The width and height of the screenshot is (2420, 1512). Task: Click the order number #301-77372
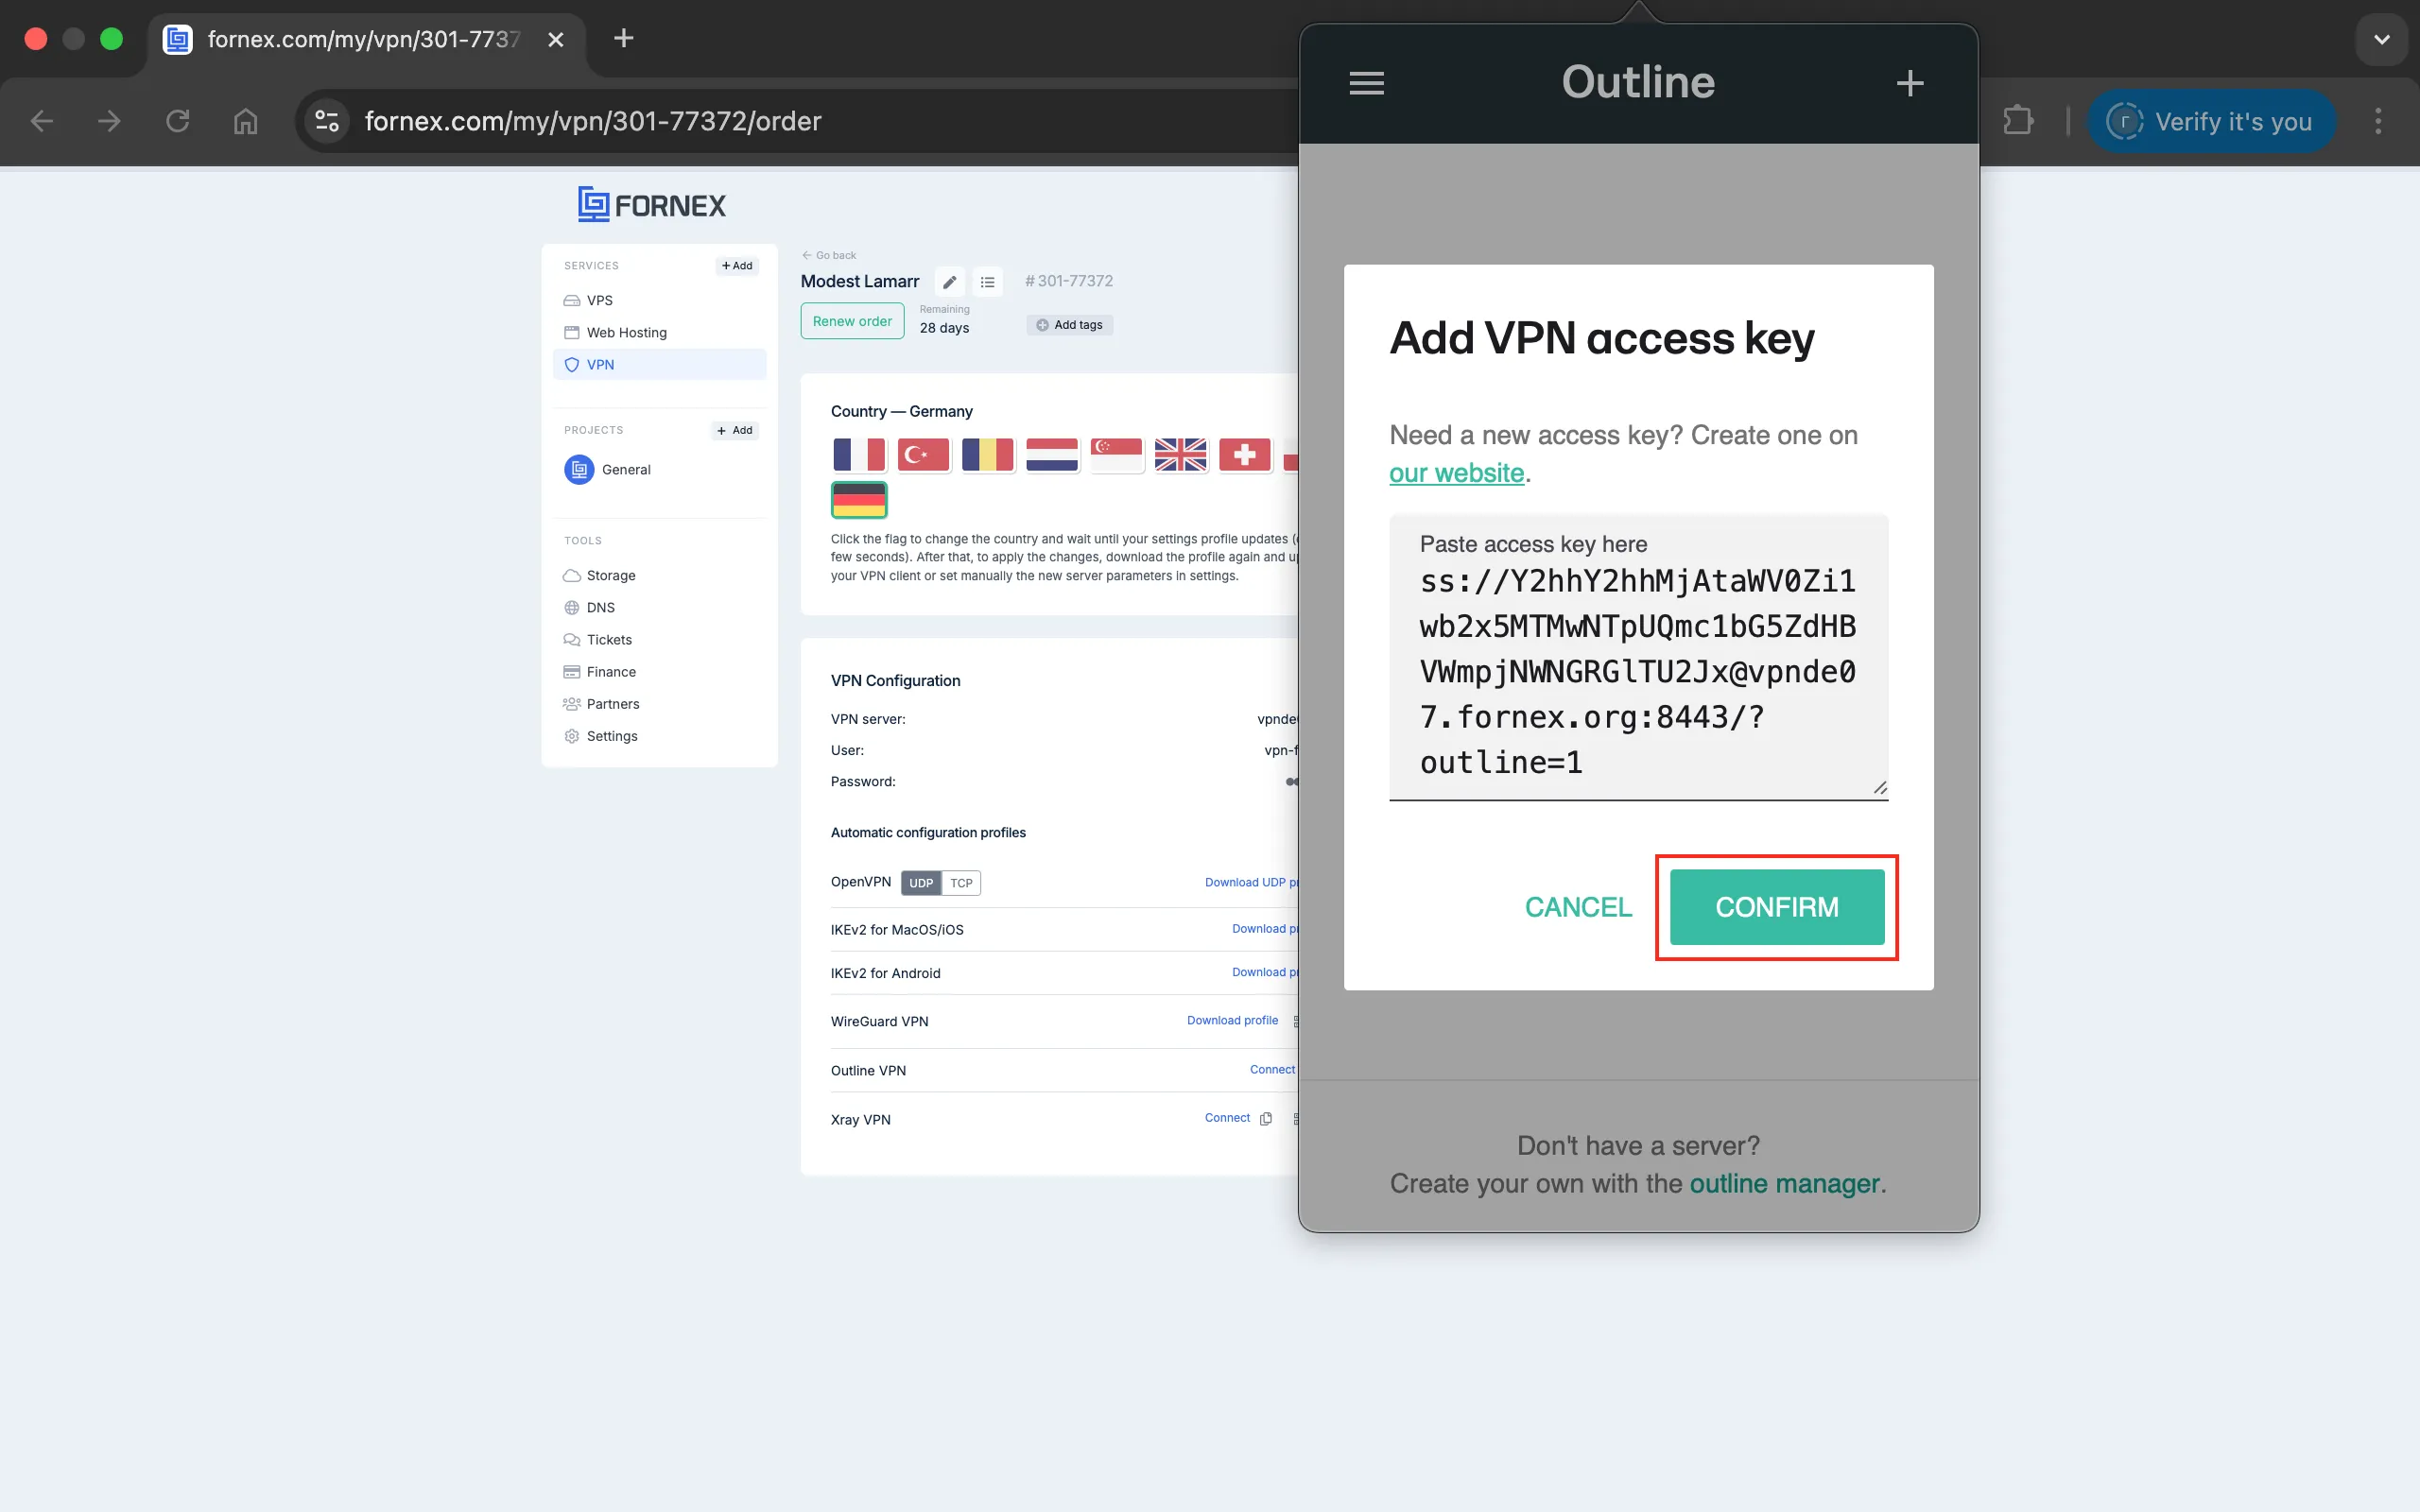1068,281
